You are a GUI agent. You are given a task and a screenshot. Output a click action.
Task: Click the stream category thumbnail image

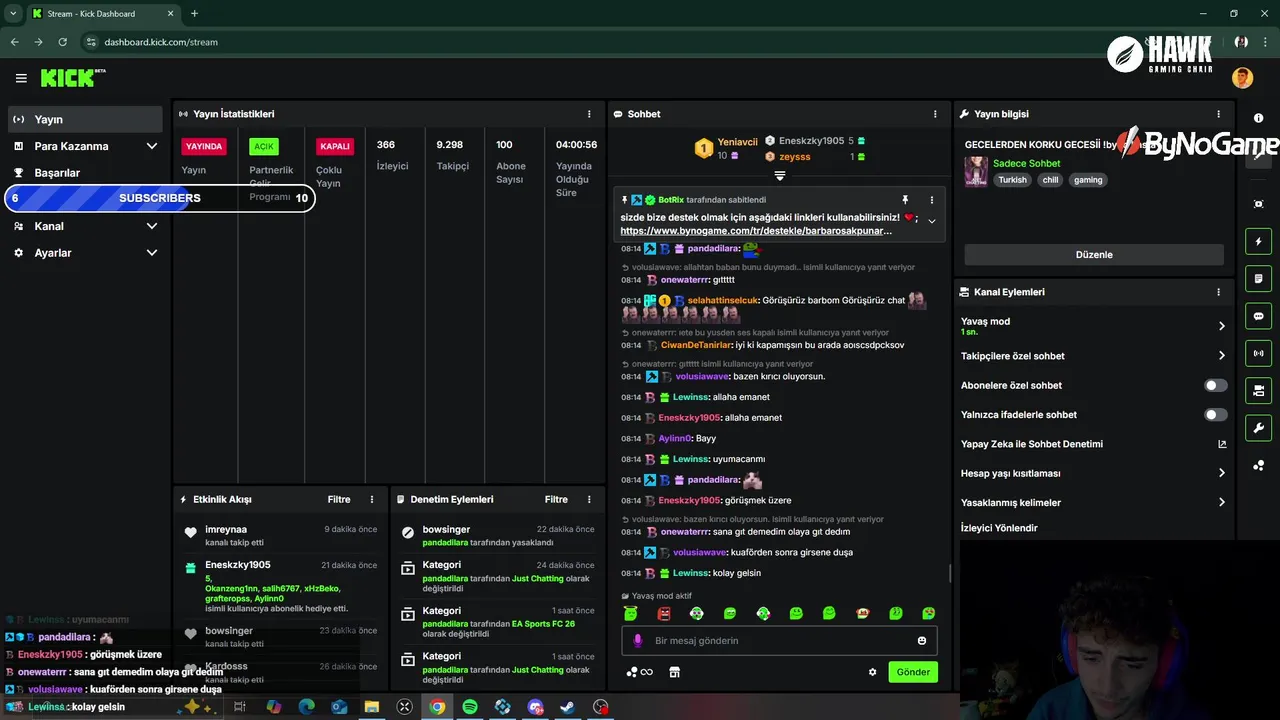[976, 172]
